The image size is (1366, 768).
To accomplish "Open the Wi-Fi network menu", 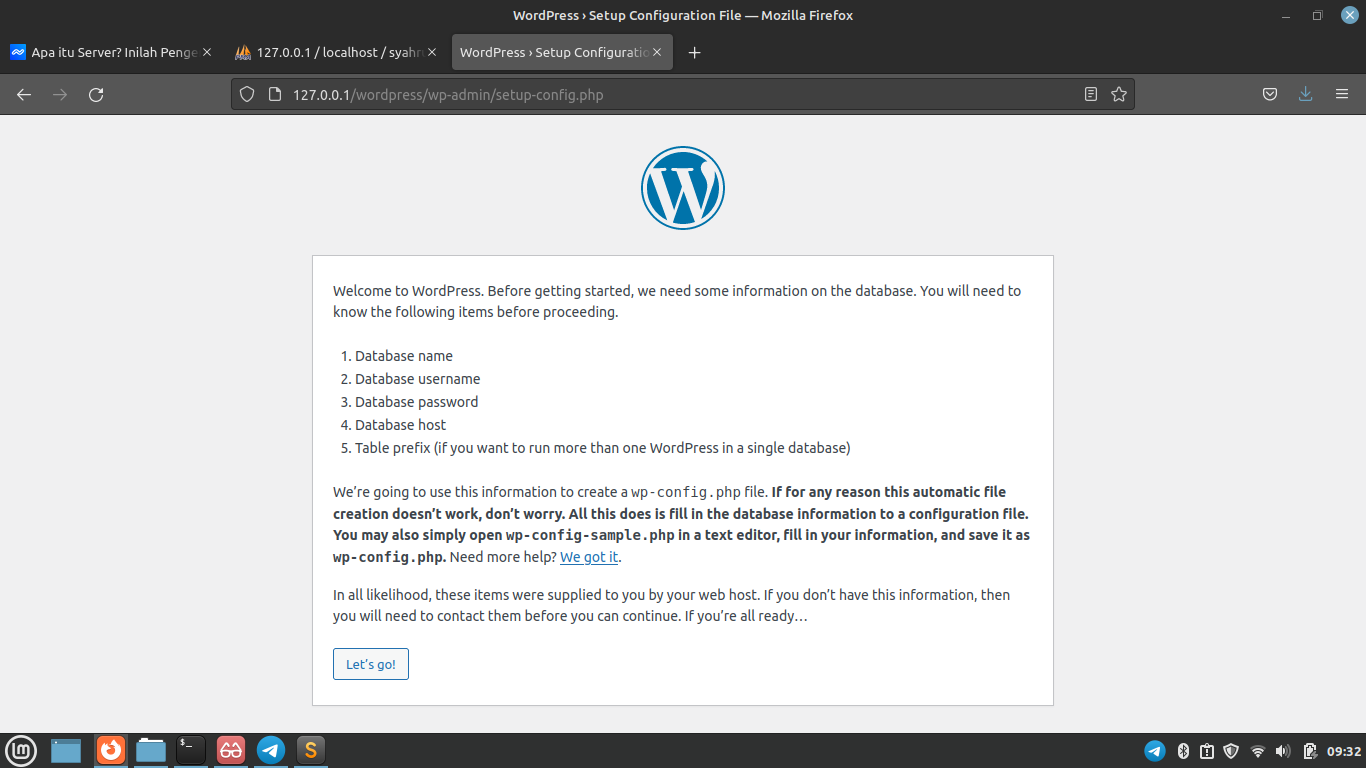I will 1258,751.
